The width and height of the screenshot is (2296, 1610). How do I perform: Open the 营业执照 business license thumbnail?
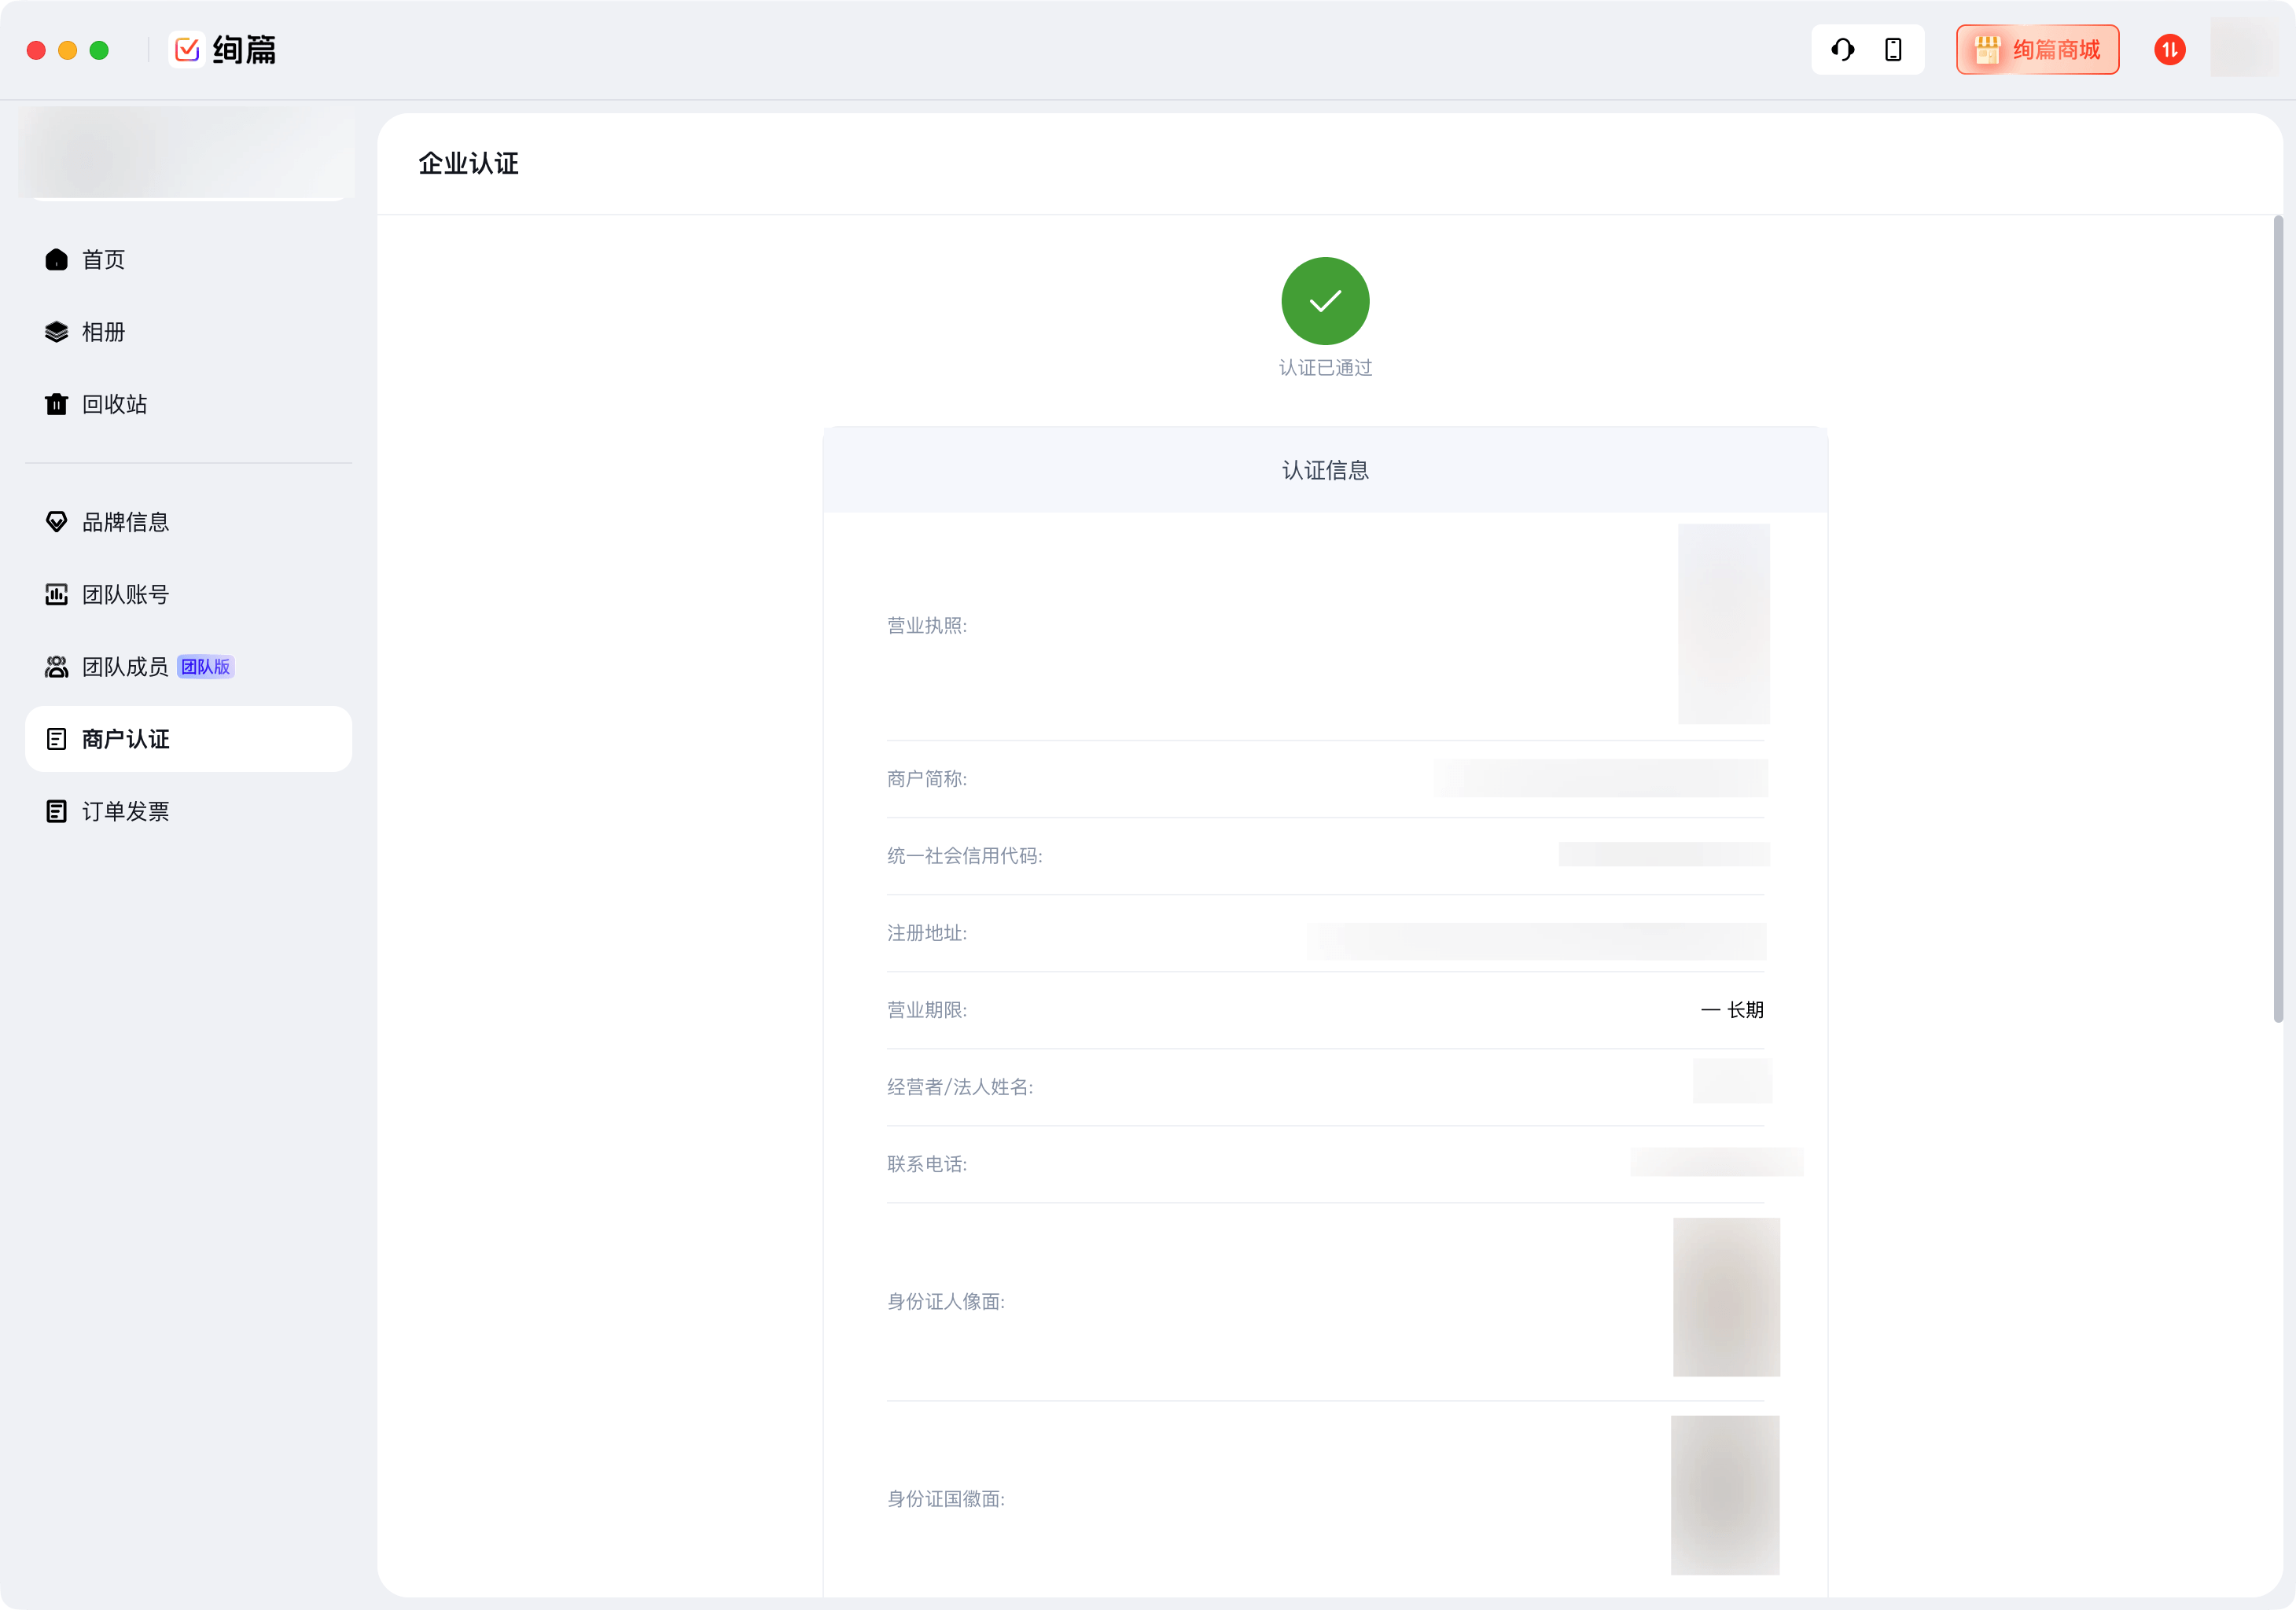[1723, 624]
